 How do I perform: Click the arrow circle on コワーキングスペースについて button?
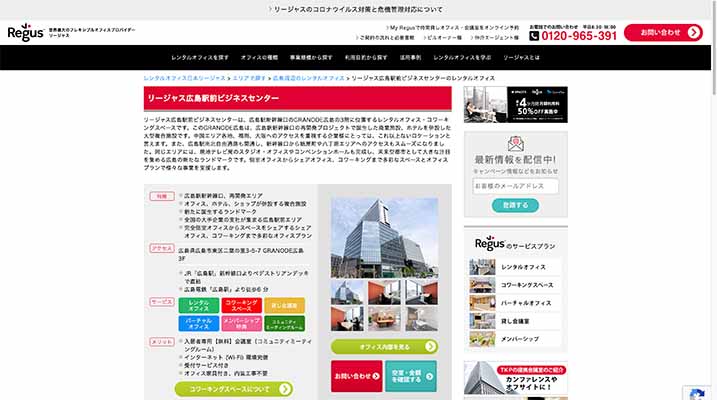coord(285,389)
